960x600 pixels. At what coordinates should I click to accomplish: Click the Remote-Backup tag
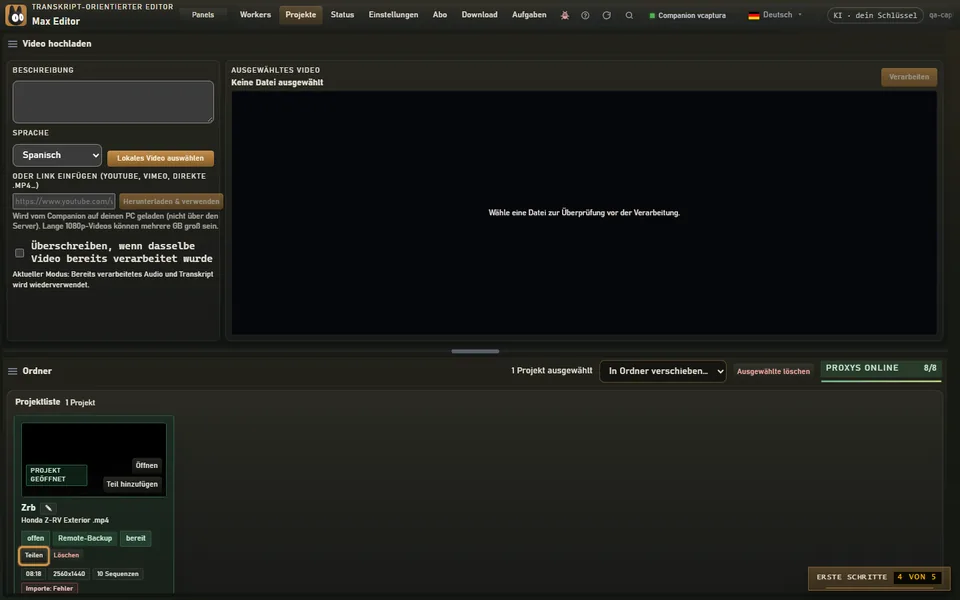[85, 538]
